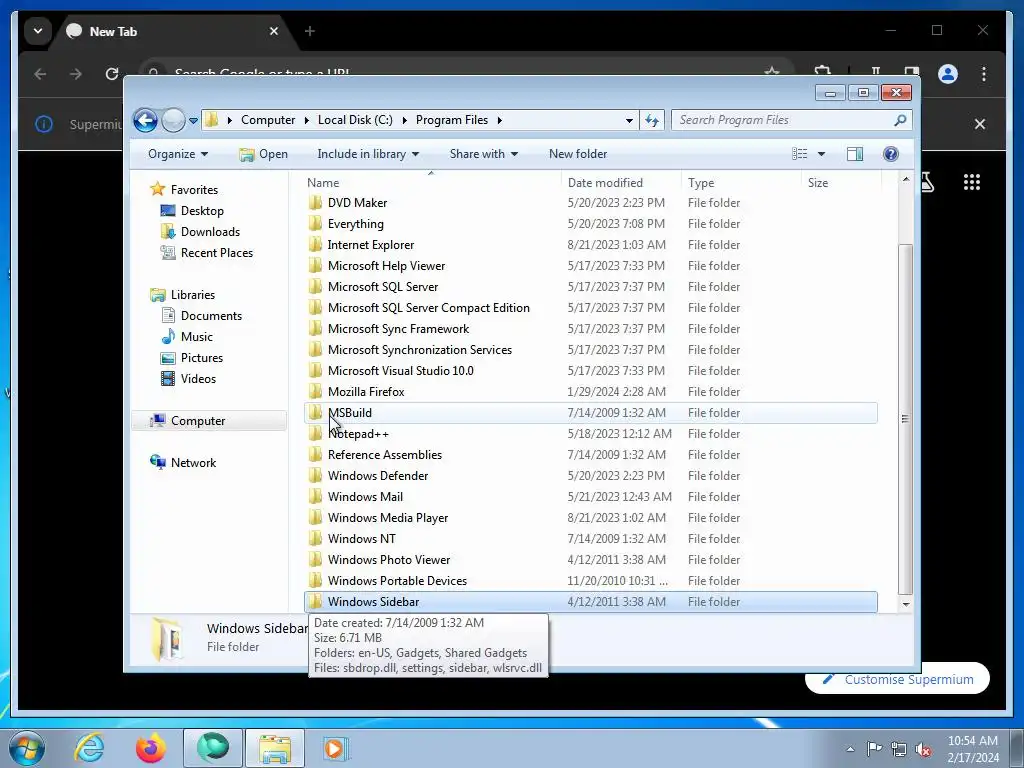The image size is (1024, 768).
Task: Click the file list scroll up arrow
Action: click(906, 179)
